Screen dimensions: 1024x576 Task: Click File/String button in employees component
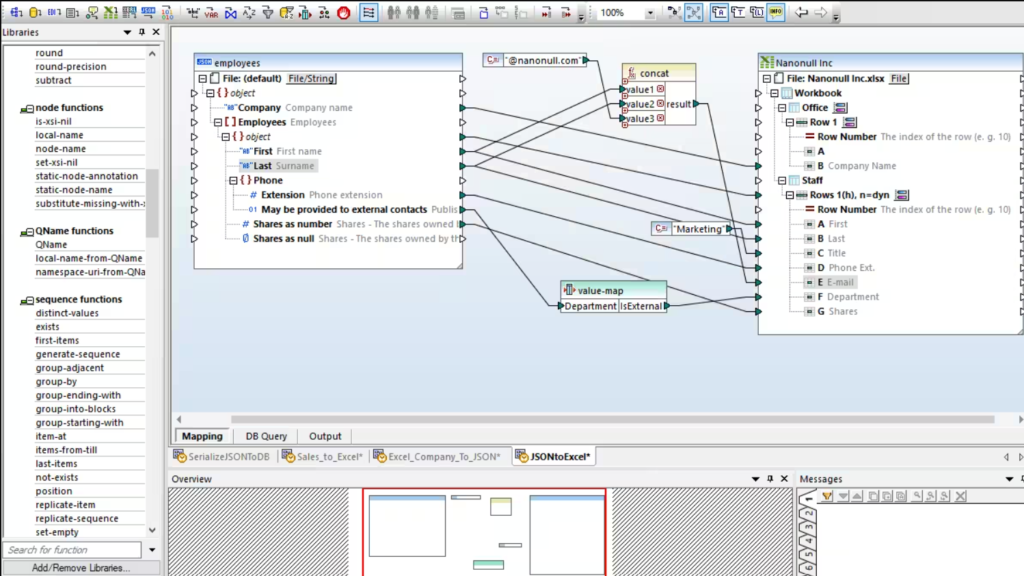coord(311,78)
